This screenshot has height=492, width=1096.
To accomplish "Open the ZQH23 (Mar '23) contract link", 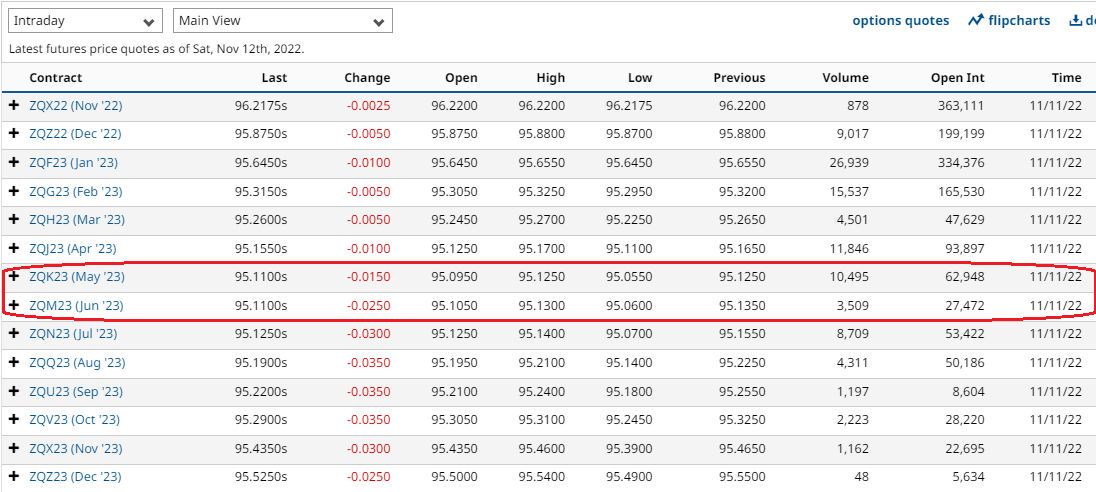I will coord(77,220).
